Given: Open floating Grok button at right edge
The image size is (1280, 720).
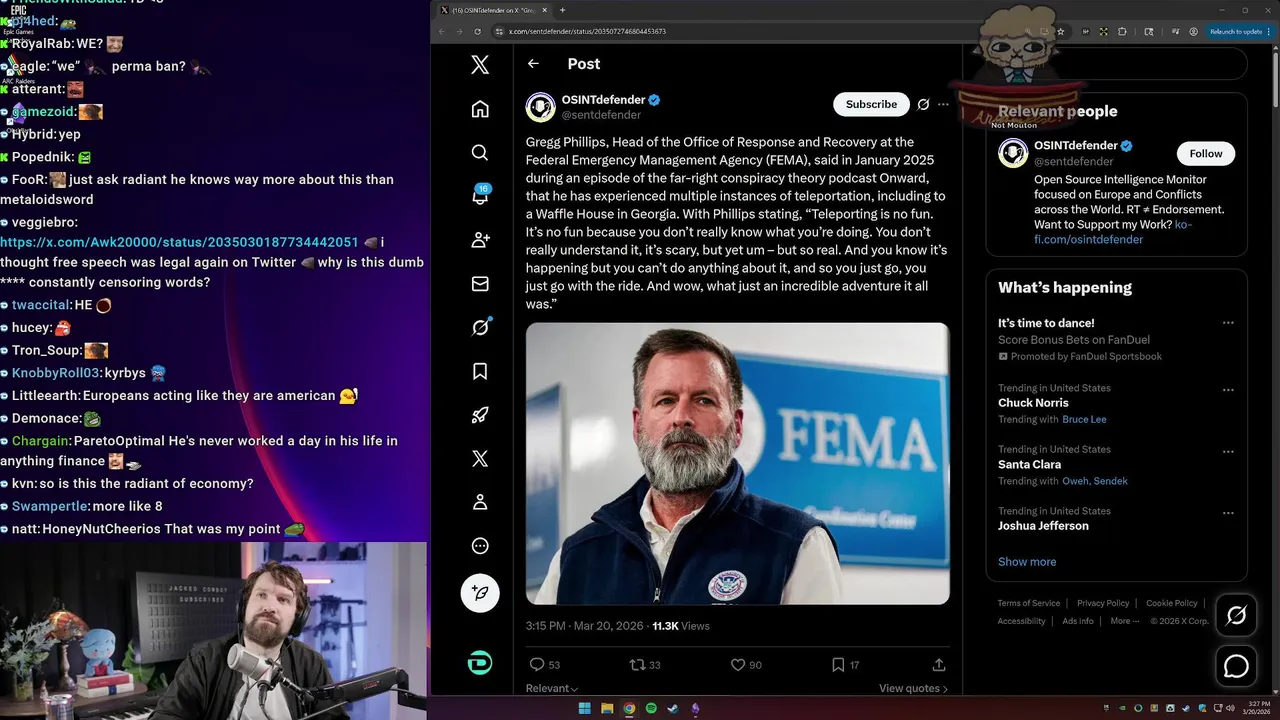Looking at the screenshot, I should coord(1236,616).
